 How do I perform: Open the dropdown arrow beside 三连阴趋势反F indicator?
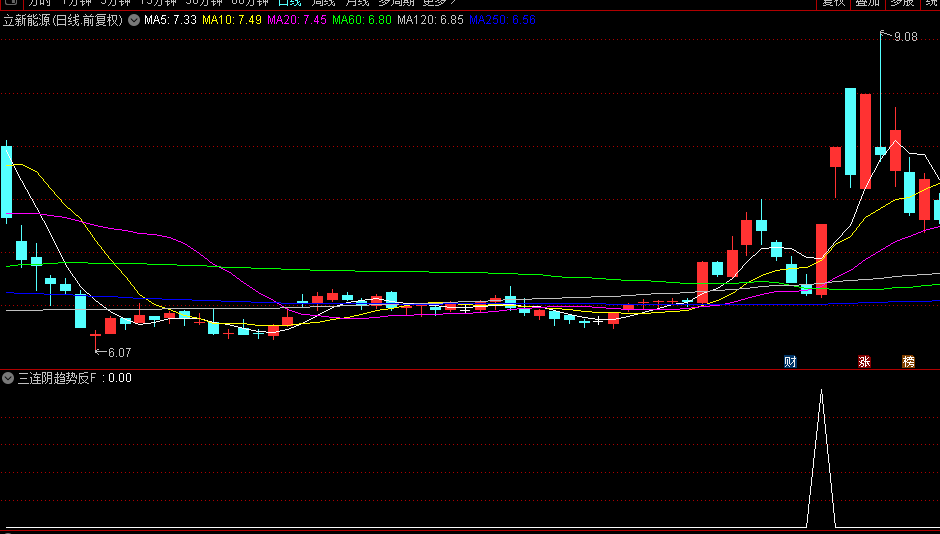[x=8, y=378]
